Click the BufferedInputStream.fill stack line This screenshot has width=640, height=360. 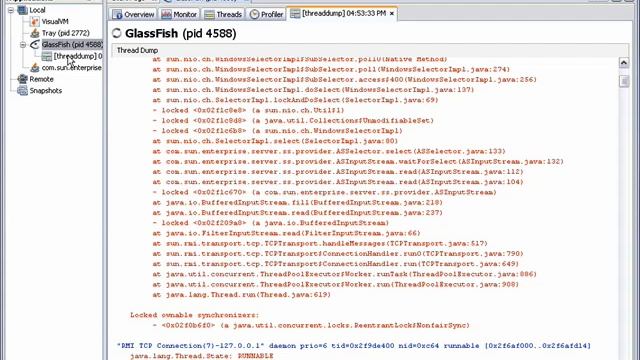298,202
